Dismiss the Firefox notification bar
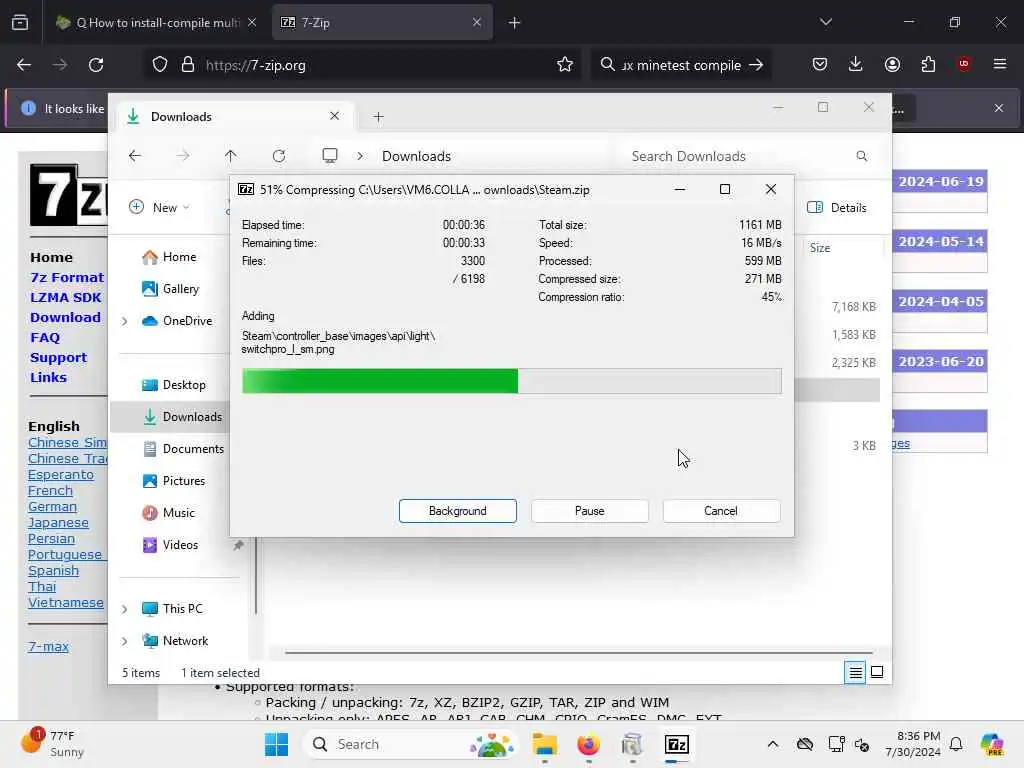The image size is (1024, 768). 999,108
